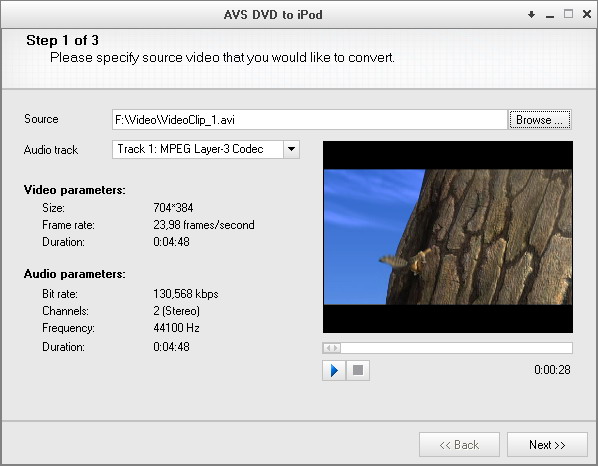This screenshot has width=598, height=466.
Task: Start playback with the blue play button
Action: (334, 370)
